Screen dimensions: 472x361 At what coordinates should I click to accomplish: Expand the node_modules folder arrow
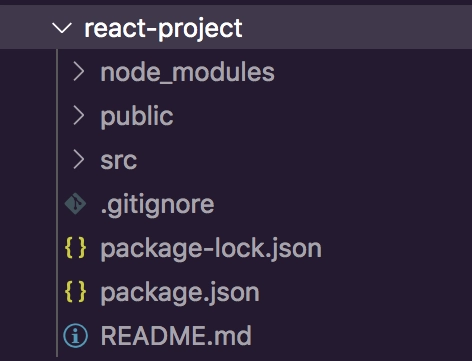(79, 72)
